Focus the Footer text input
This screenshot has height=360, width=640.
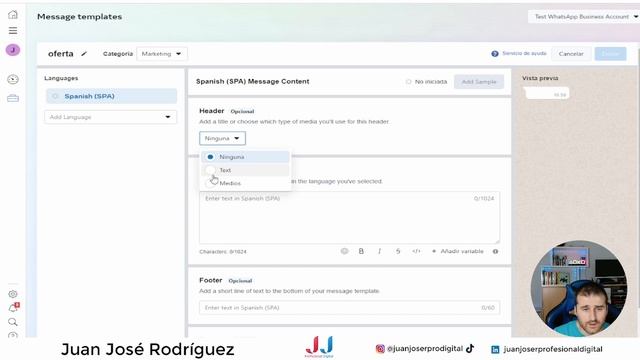pos(349,308)
